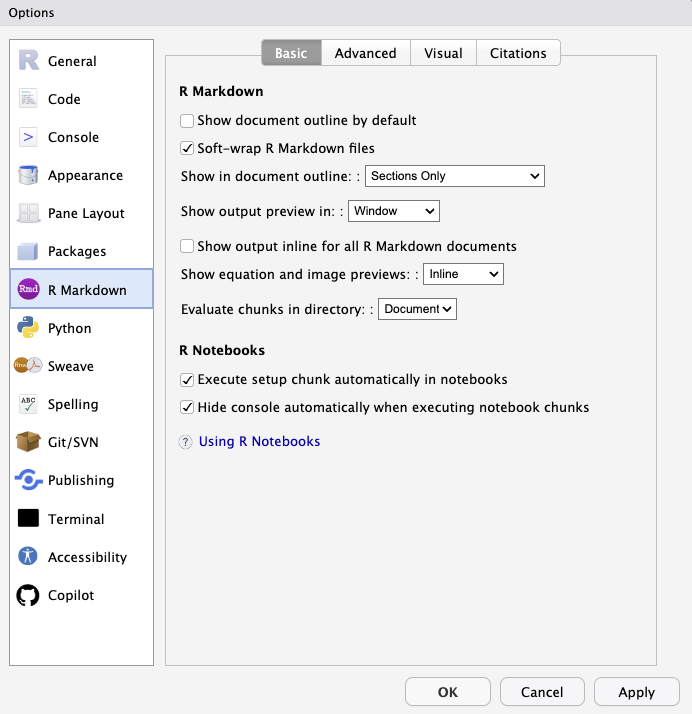Select the Python logo icon

click(28, 327)
